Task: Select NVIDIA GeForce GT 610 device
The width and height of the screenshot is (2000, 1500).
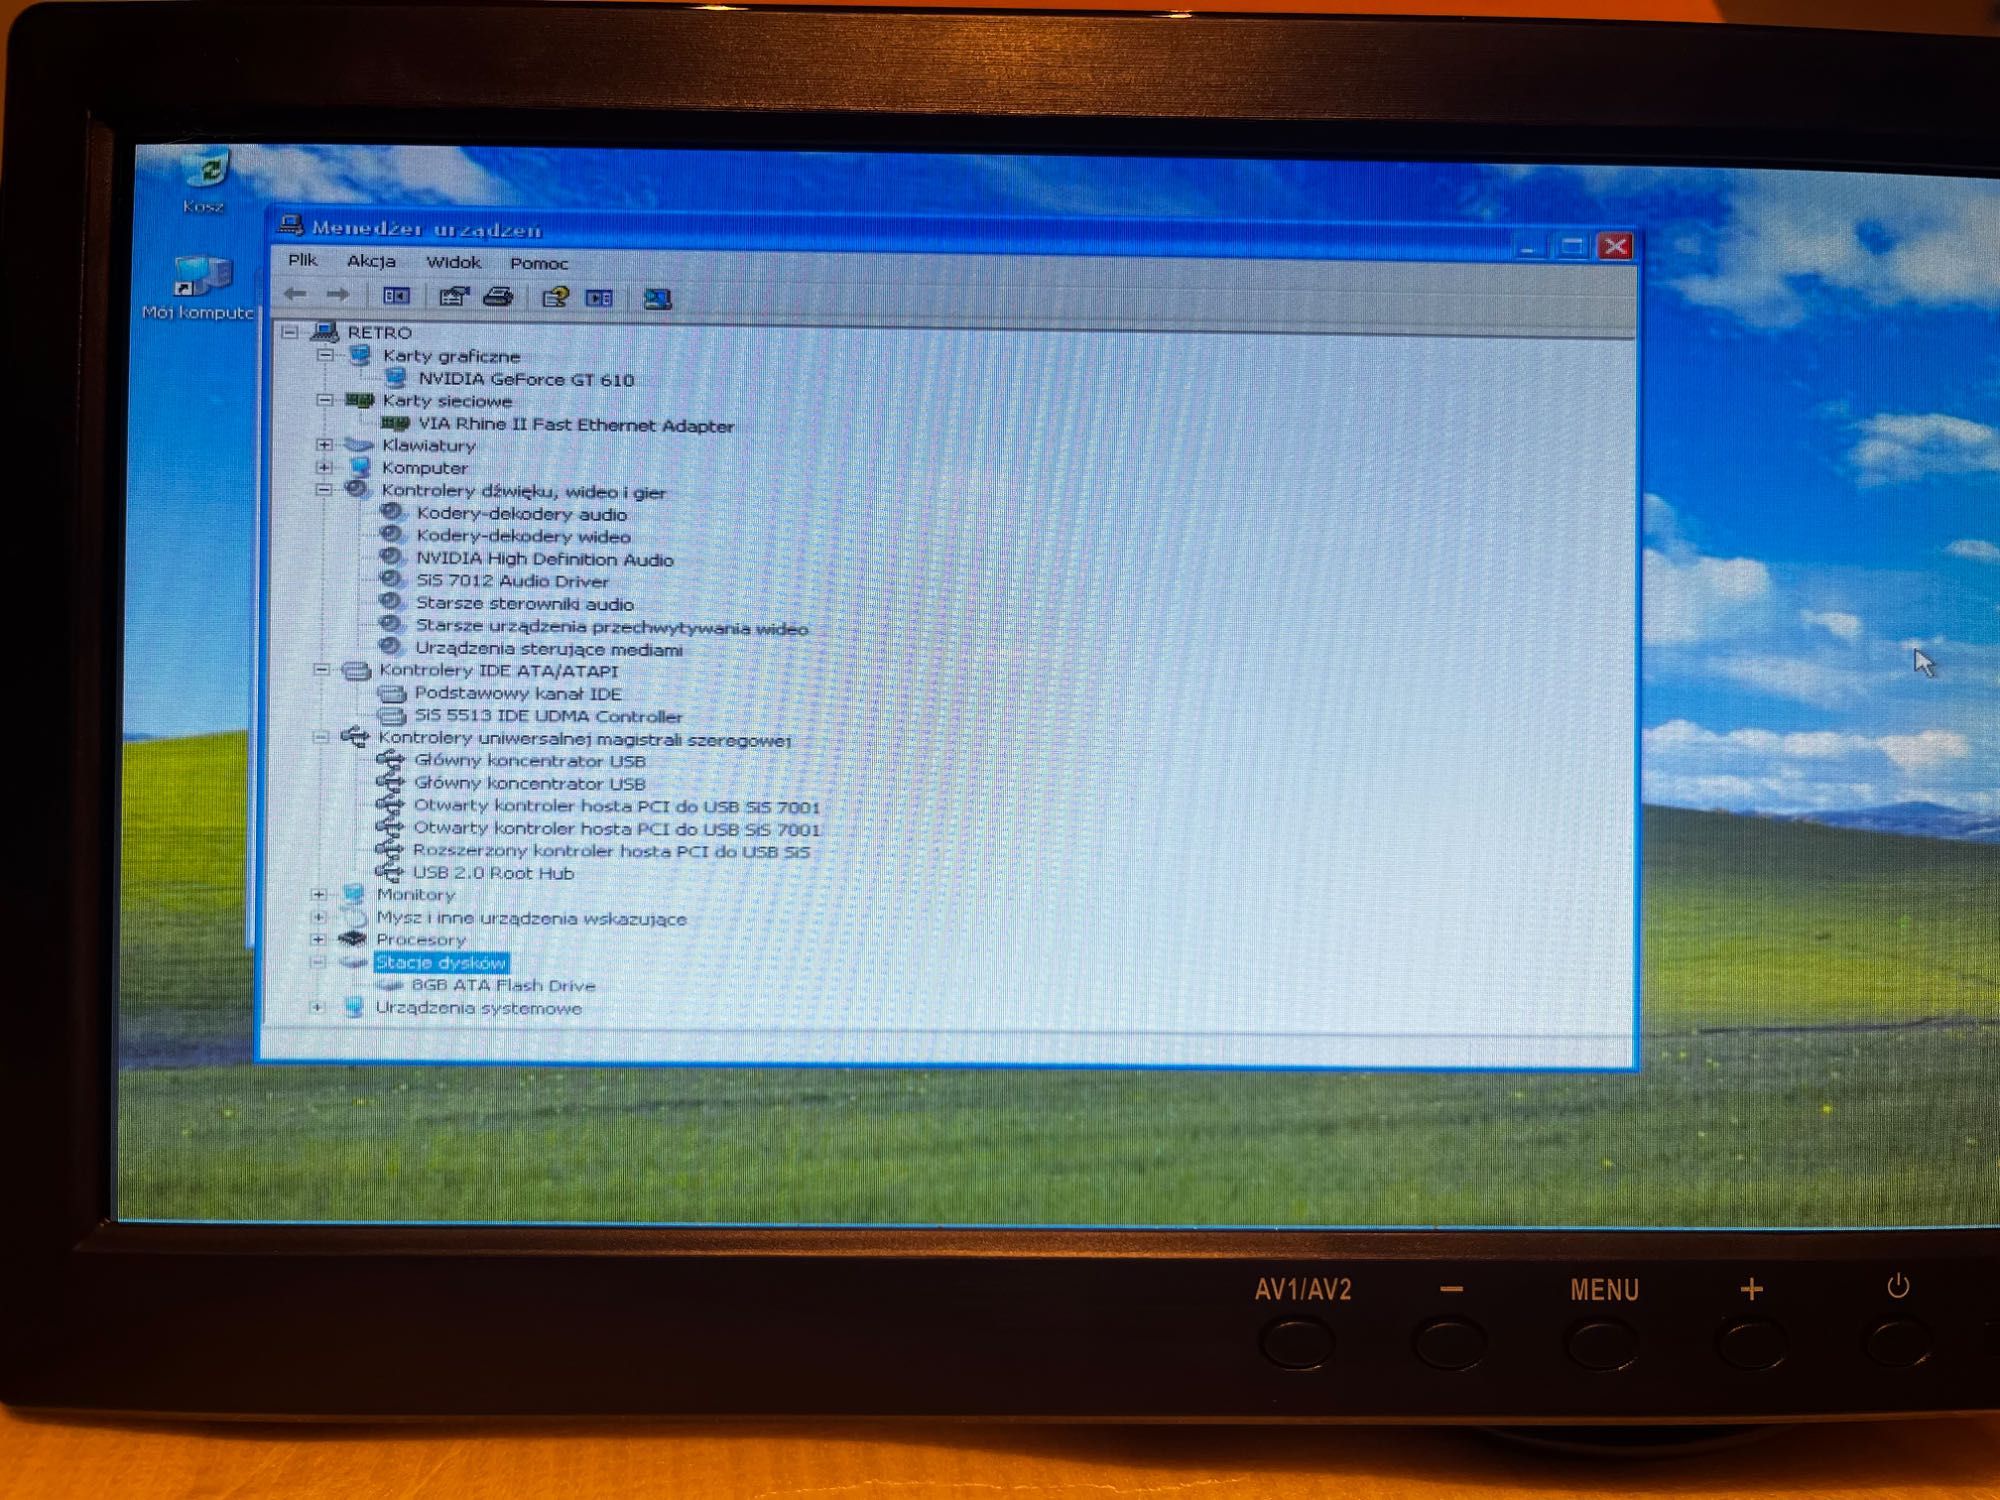Action: [x=526, y=379]
